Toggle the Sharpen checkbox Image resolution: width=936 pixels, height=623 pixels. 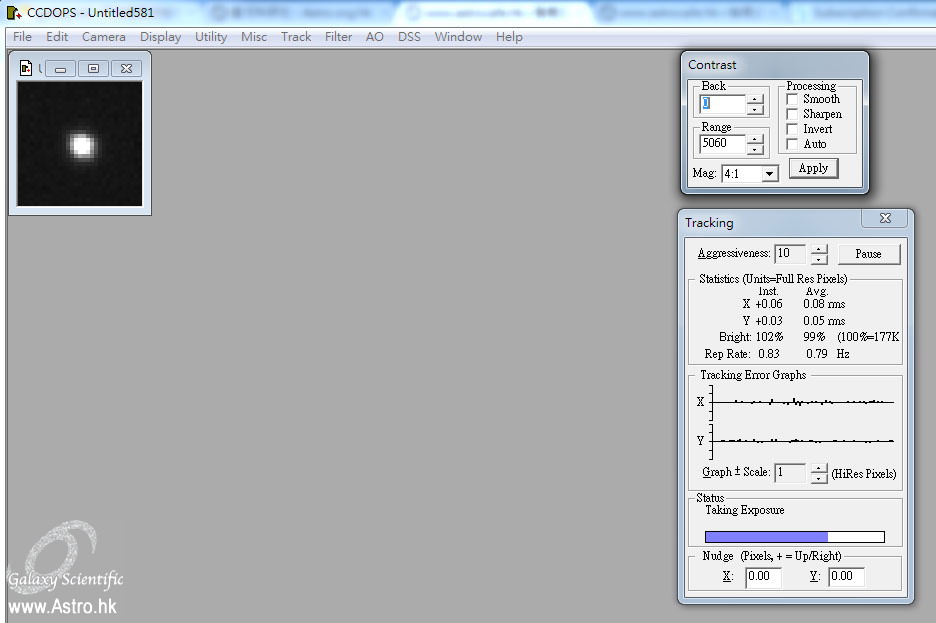[792, 115]
